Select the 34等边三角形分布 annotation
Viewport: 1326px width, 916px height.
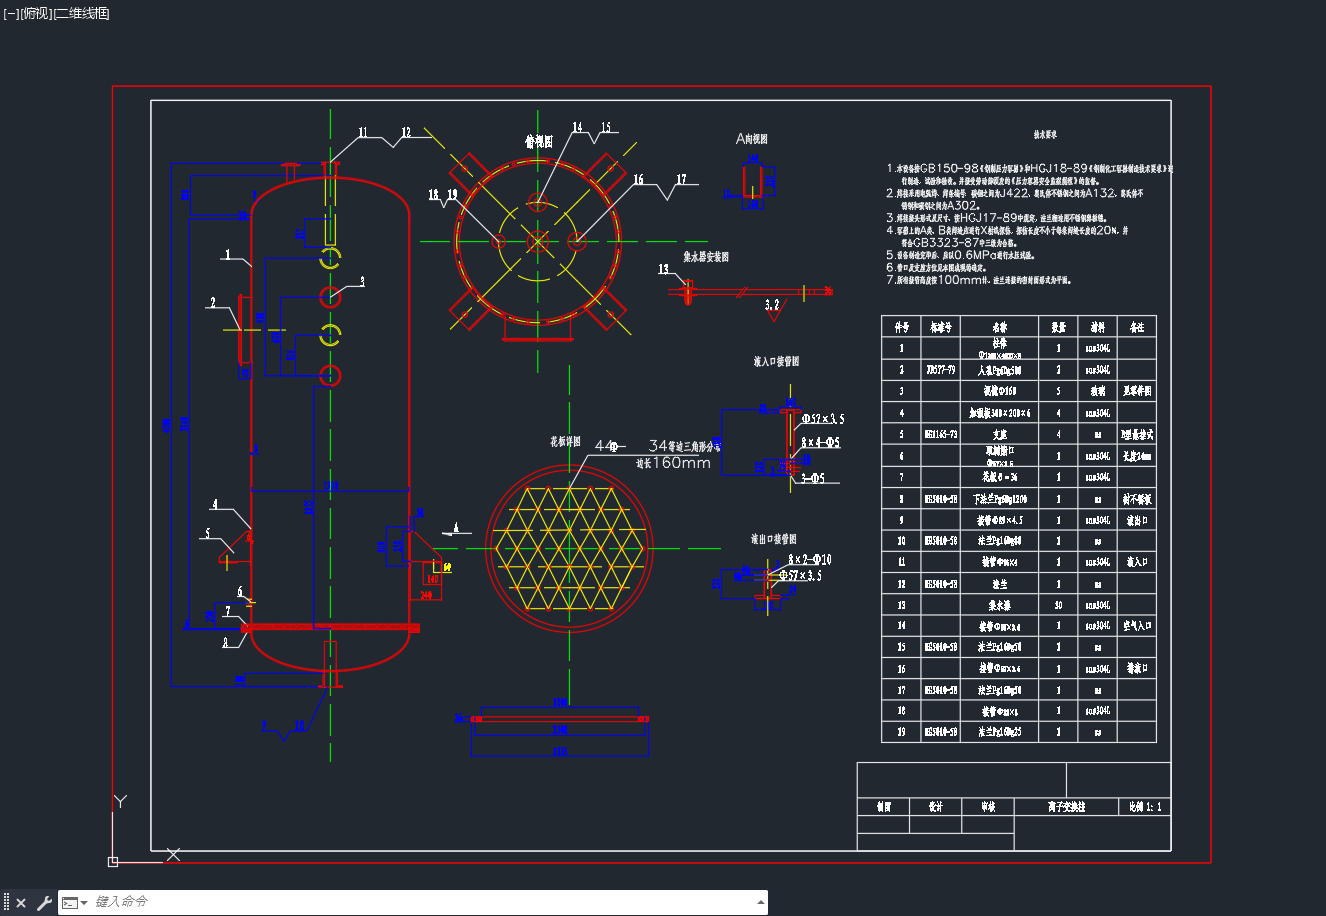pos(685,446)
